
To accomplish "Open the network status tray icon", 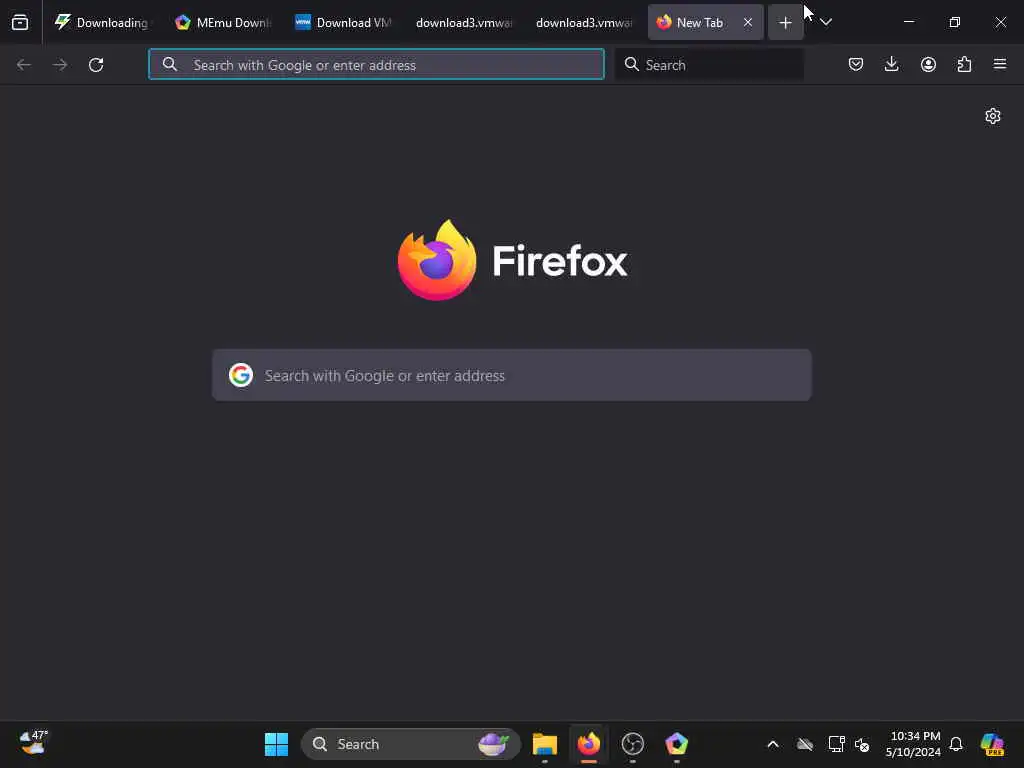I will coord(837,744).
